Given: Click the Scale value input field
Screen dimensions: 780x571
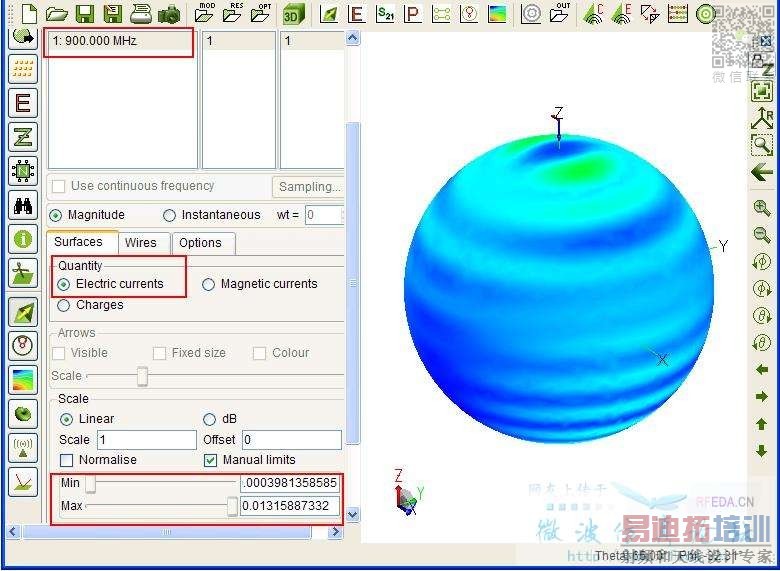Looking at the screenshot, I should [x=147, y=440].
